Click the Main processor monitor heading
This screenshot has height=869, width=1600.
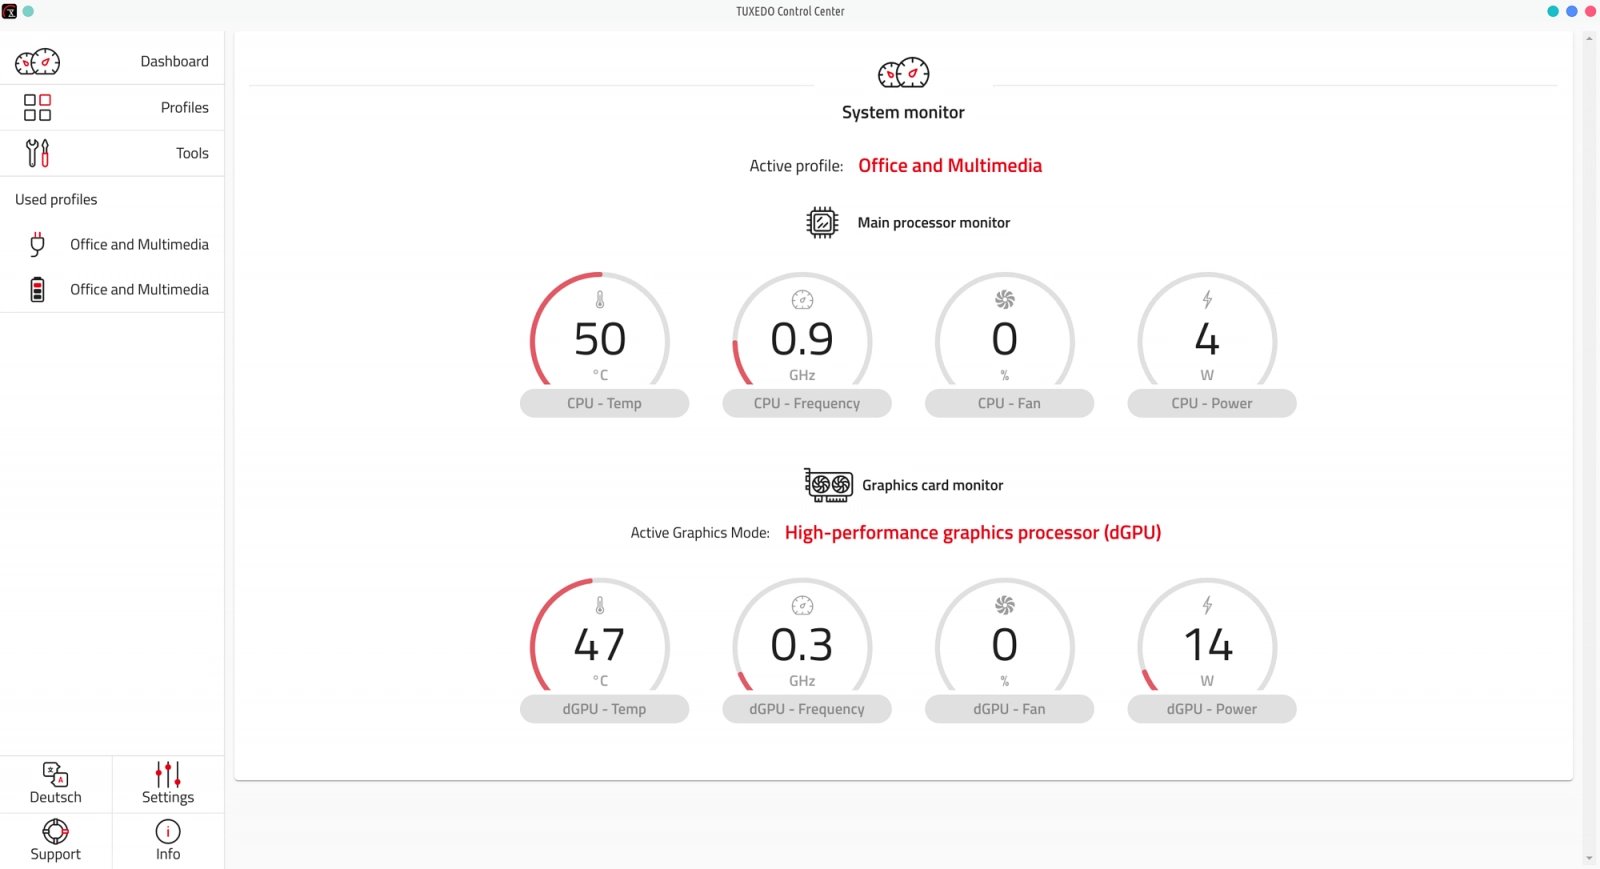[x=934, y=222]
